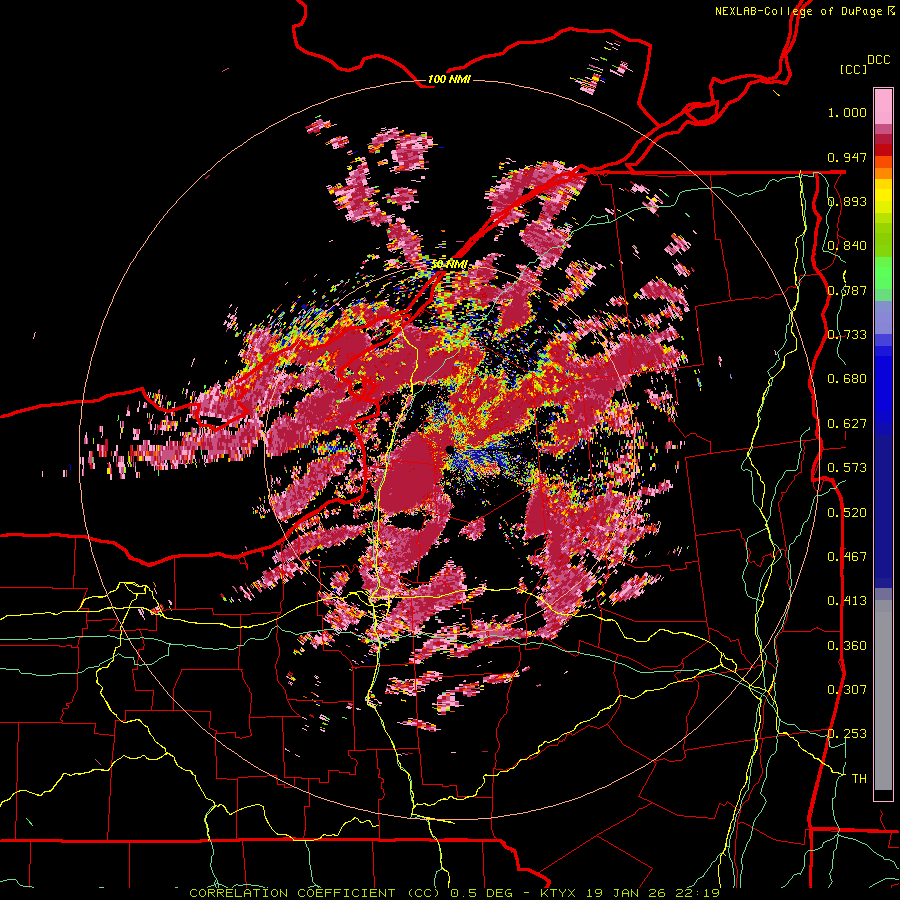Select the 0.893 scale value
900x900 pixels.
click(x=847, y=201)
